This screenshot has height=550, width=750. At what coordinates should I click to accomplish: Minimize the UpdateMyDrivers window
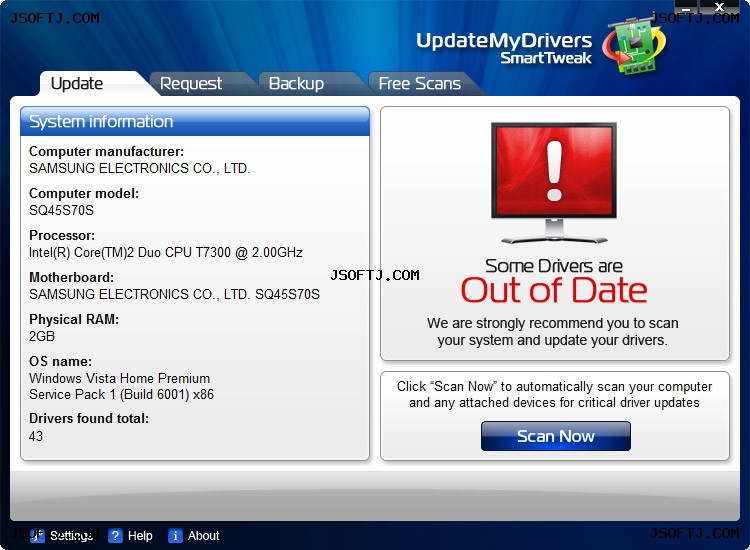686,7
